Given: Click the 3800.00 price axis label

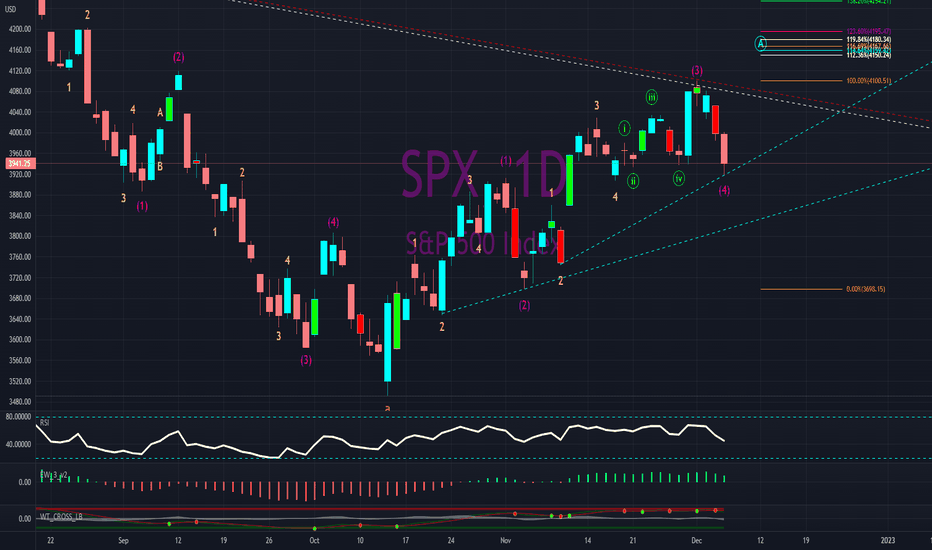Looking at the screenshot, I should 20,236.
